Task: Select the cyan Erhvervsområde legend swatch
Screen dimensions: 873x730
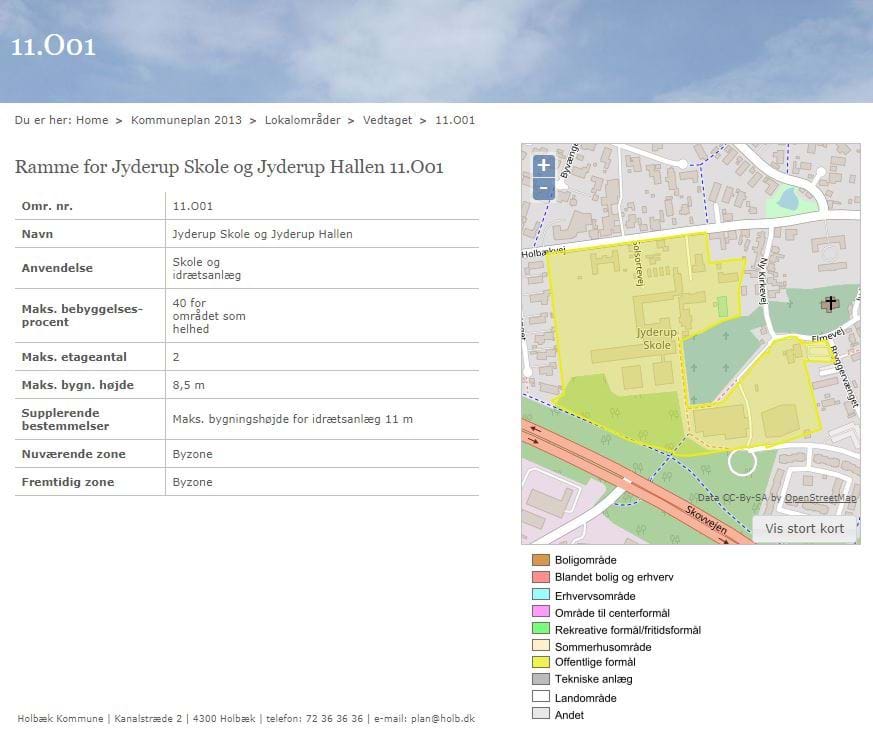Action: [x=541, y=595]
